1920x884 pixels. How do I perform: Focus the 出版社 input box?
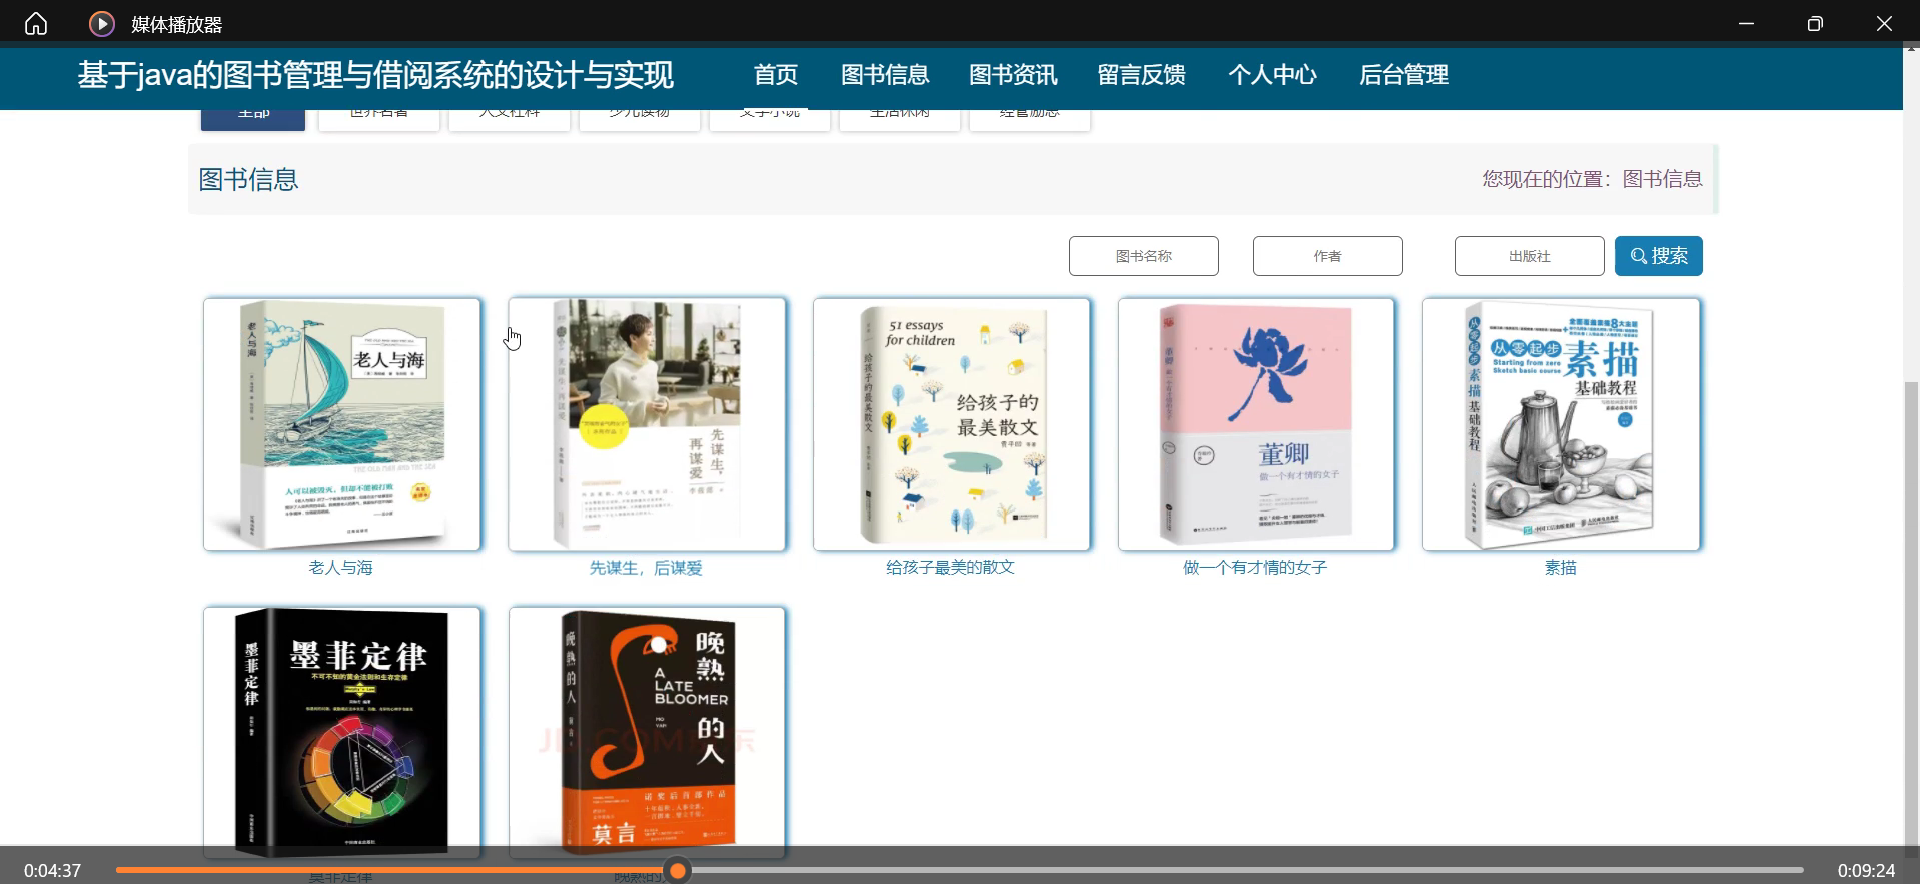click(x=1530, y=256)
